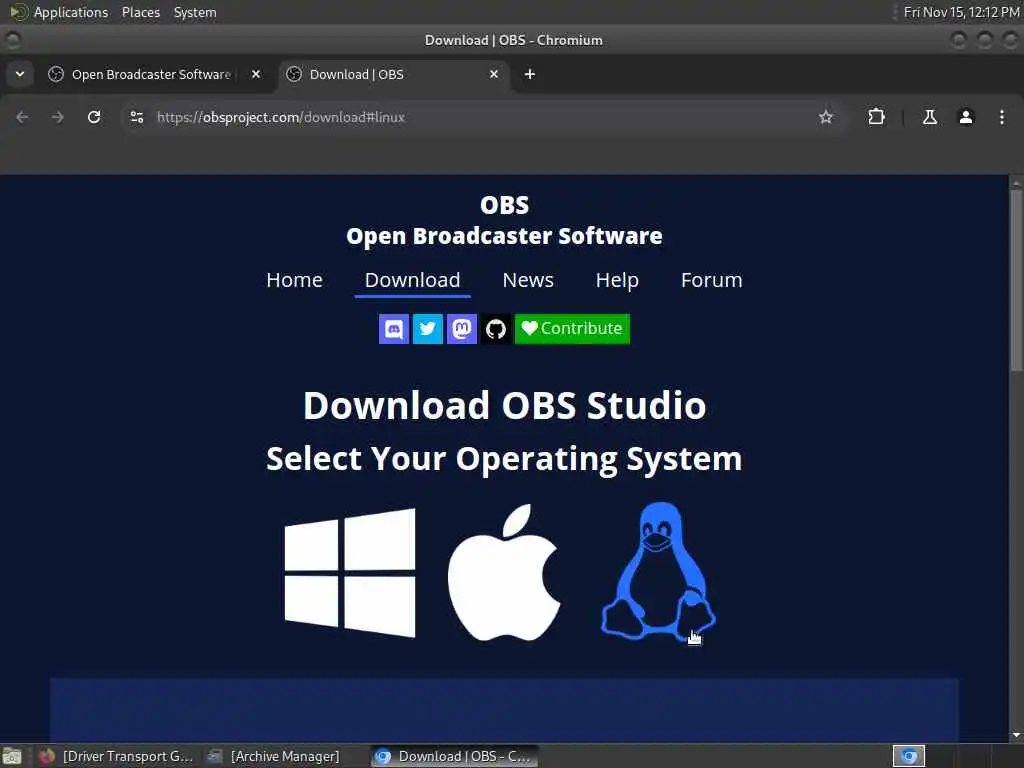Select the Windows operating system logo
The image size is (1024, 768).
[x=350, y=573]
